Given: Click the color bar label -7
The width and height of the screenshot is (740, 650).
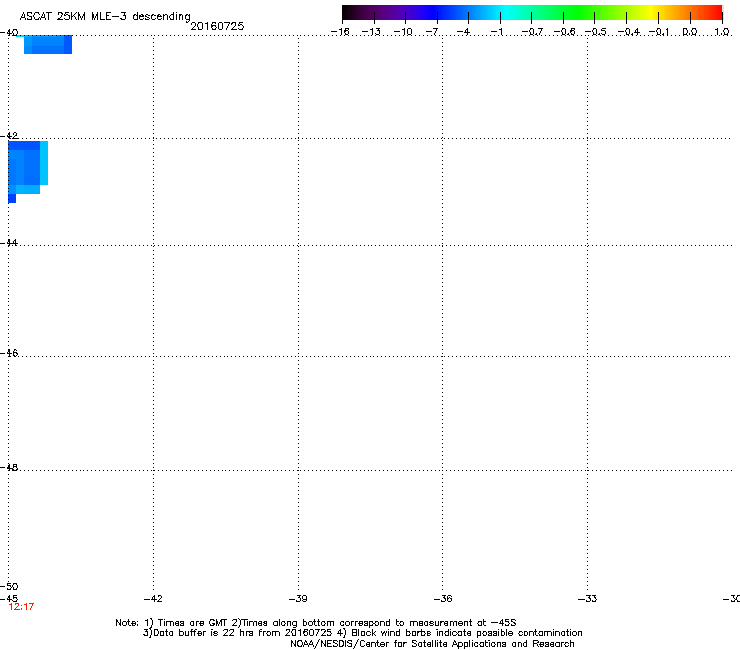Looking at the screenshot, I should tap(433, 32).
